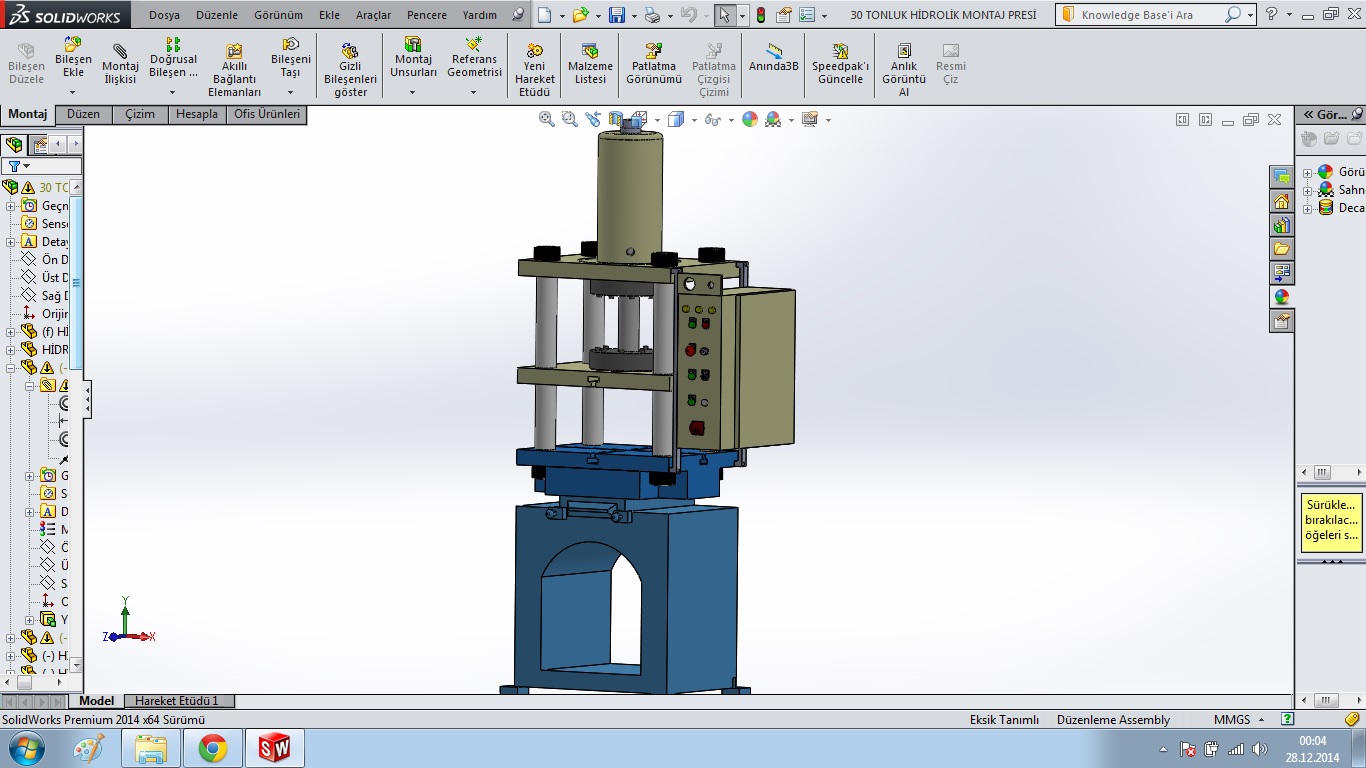Click the Ekle menu
This screenshot has width=1366, height=768.
[329, 15]
